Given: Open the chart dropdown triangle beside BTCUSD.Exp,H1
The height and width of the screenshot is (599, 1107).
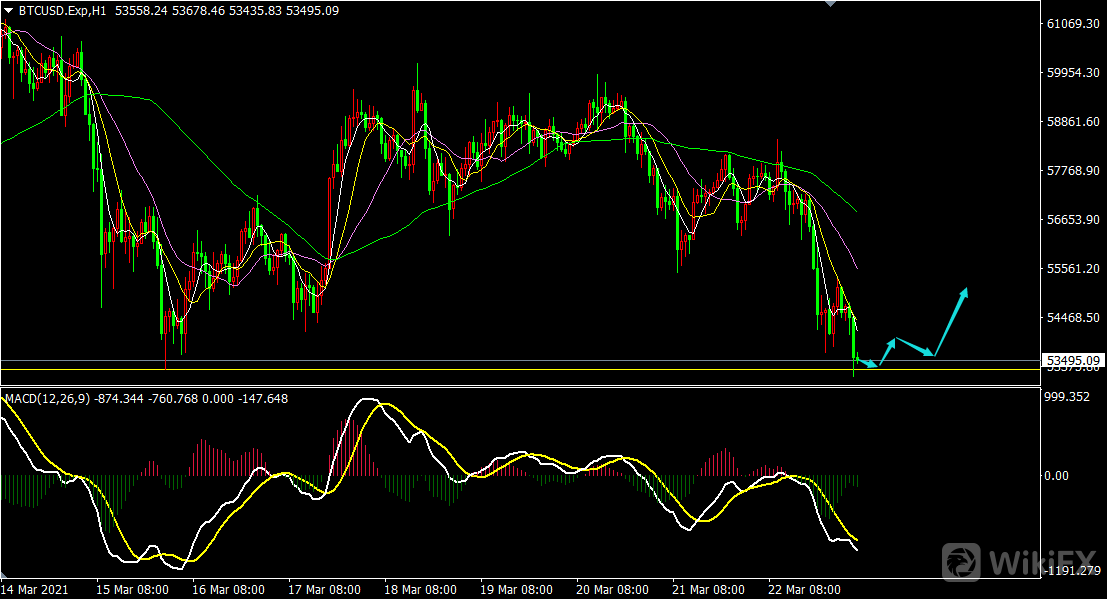Looking at the screenshot, I should coord(9,10).
